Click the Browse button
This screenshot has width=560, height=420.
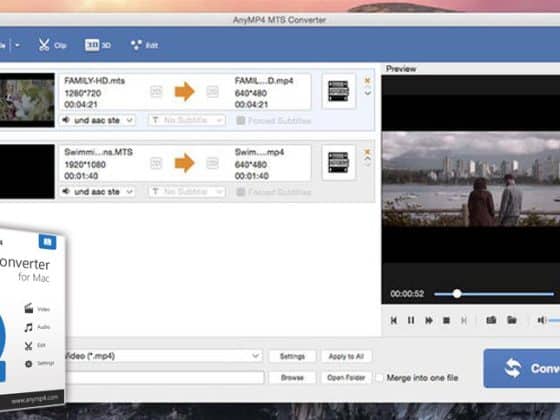292,378
